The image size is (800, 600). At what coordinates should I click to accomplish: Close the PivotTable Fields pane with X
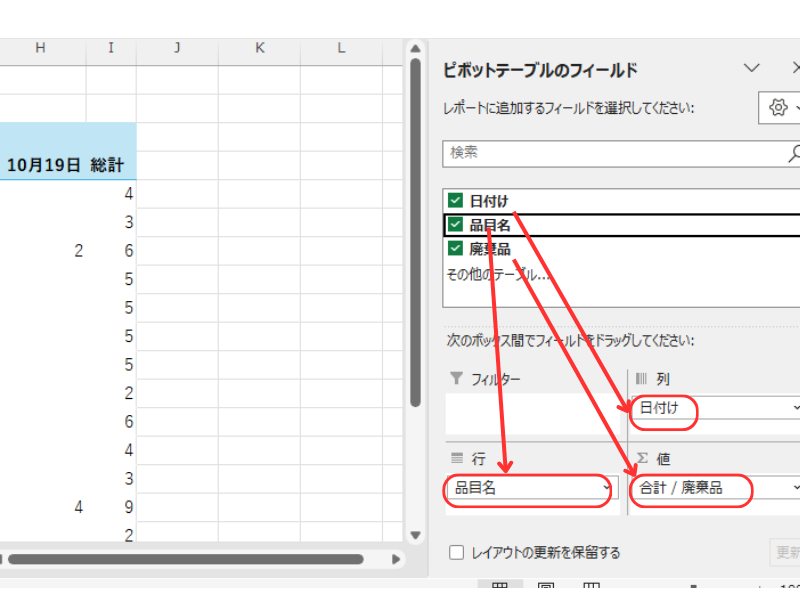[x=796, y=68]
